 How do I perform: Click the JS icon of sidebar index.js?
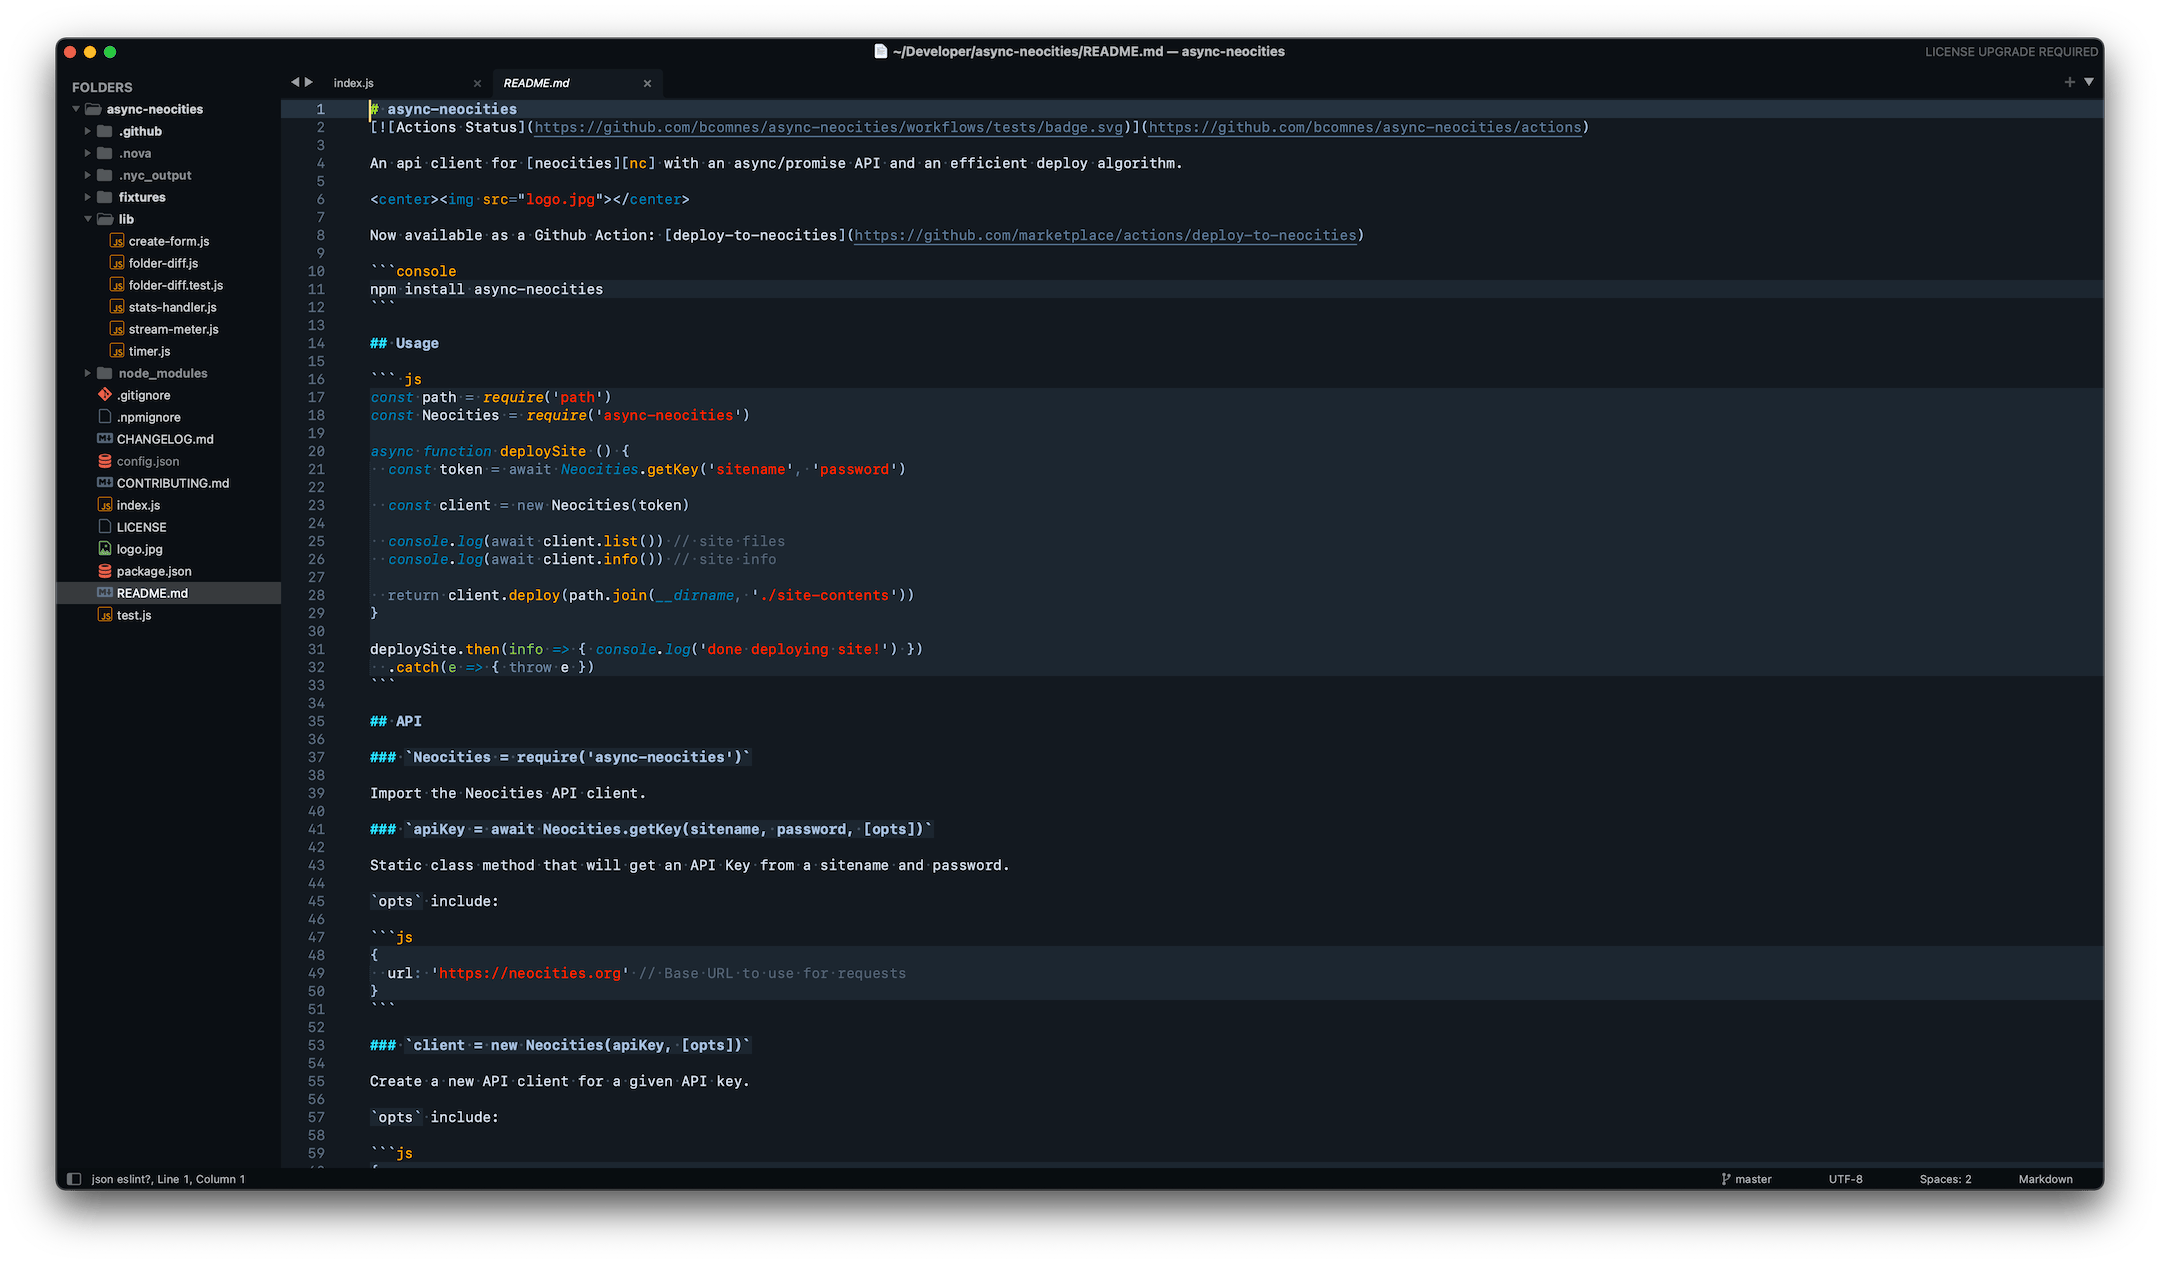pos(105,505)
